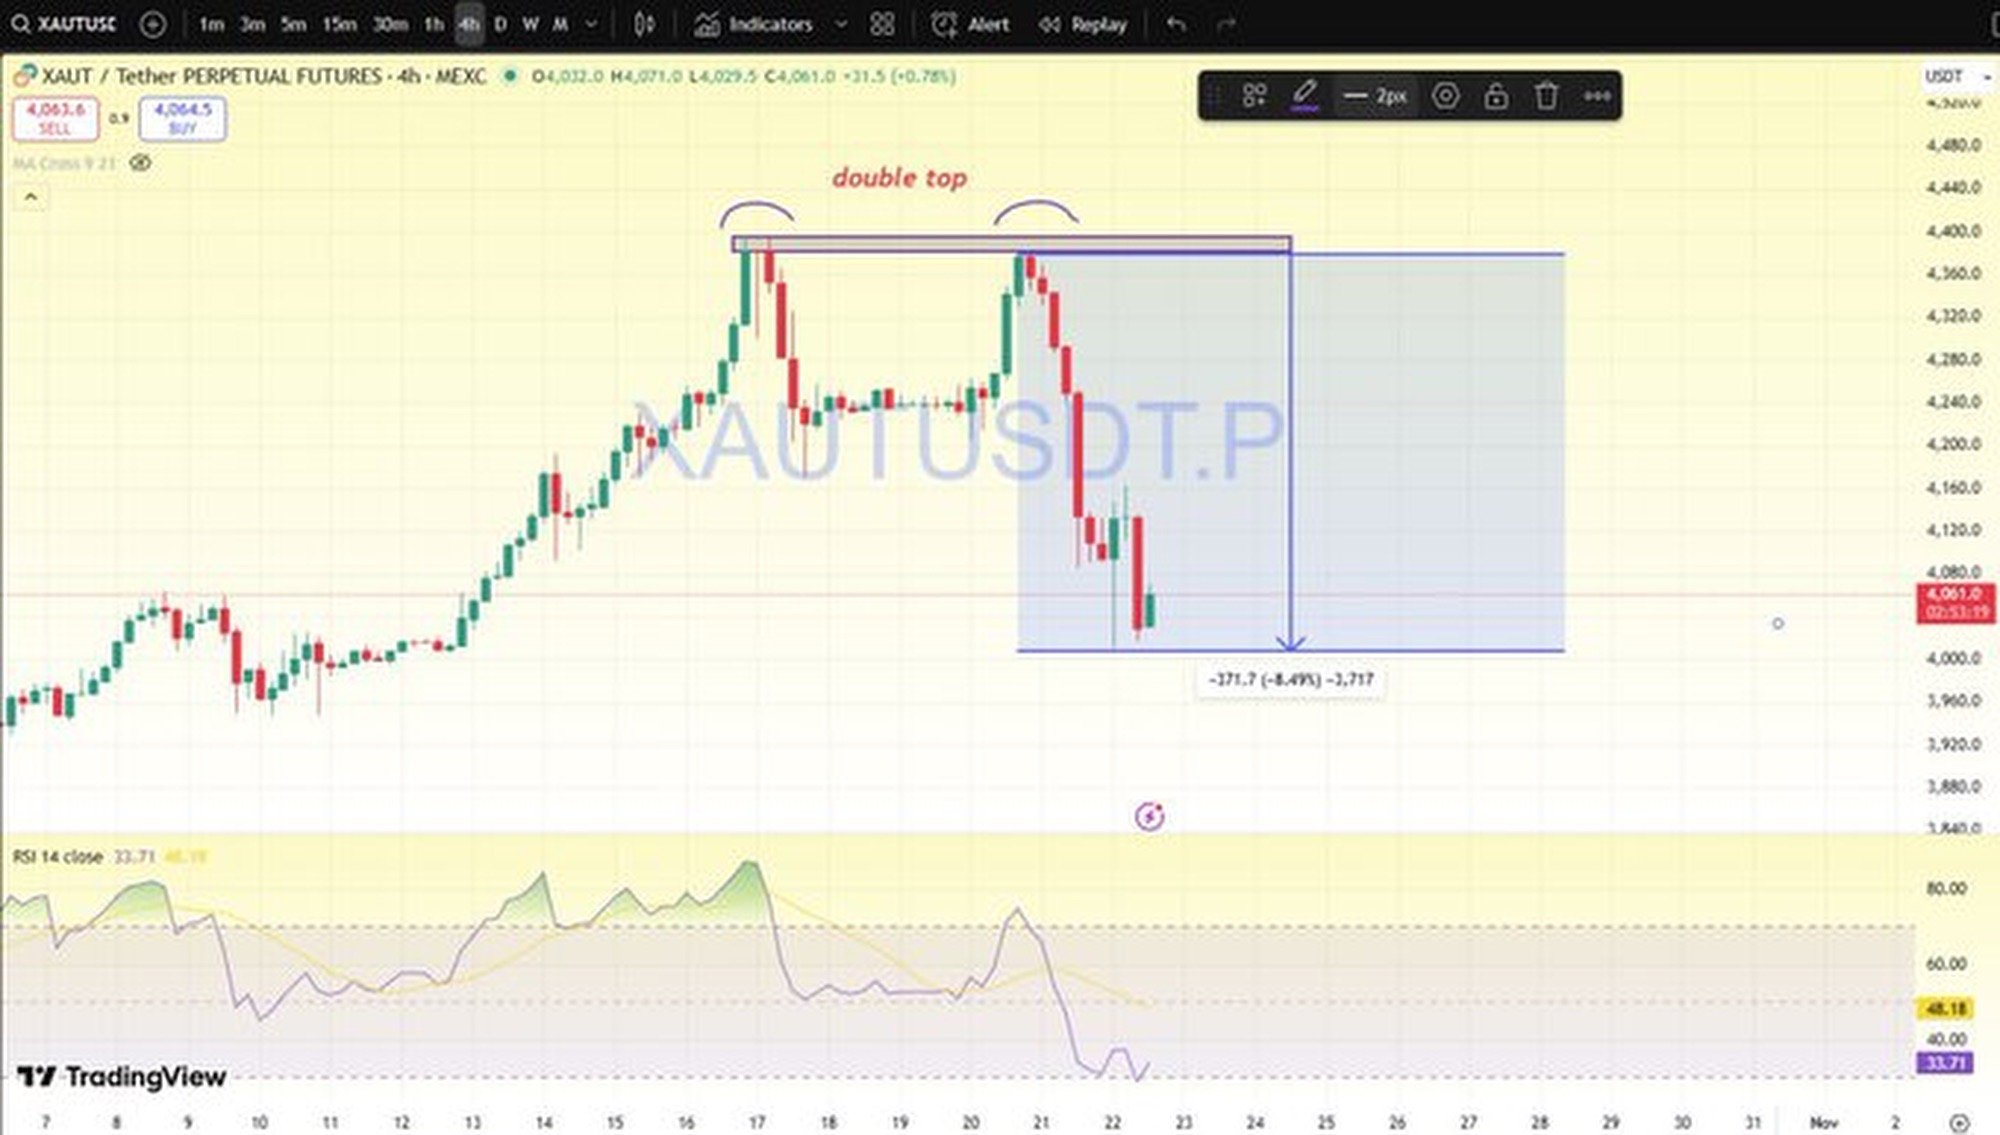Toggle MA Cross indicator visibility eye
2000x1135 pixels.
click(140, 163)
